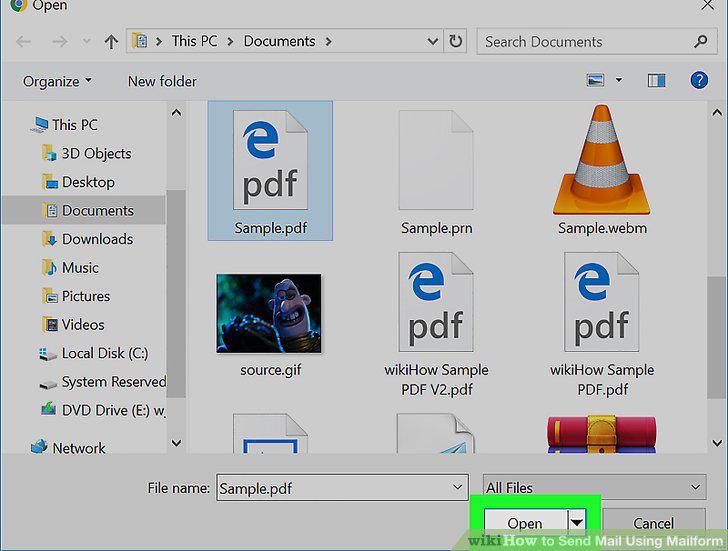Click the Sample.pdf file name label

(271, 228)
